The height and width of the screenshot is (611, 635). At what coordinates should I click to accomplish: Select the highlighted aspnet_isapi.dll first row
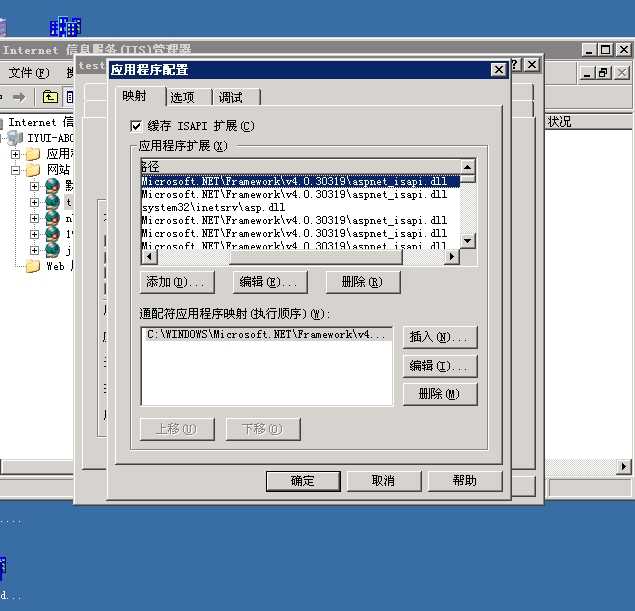[300, 181]
